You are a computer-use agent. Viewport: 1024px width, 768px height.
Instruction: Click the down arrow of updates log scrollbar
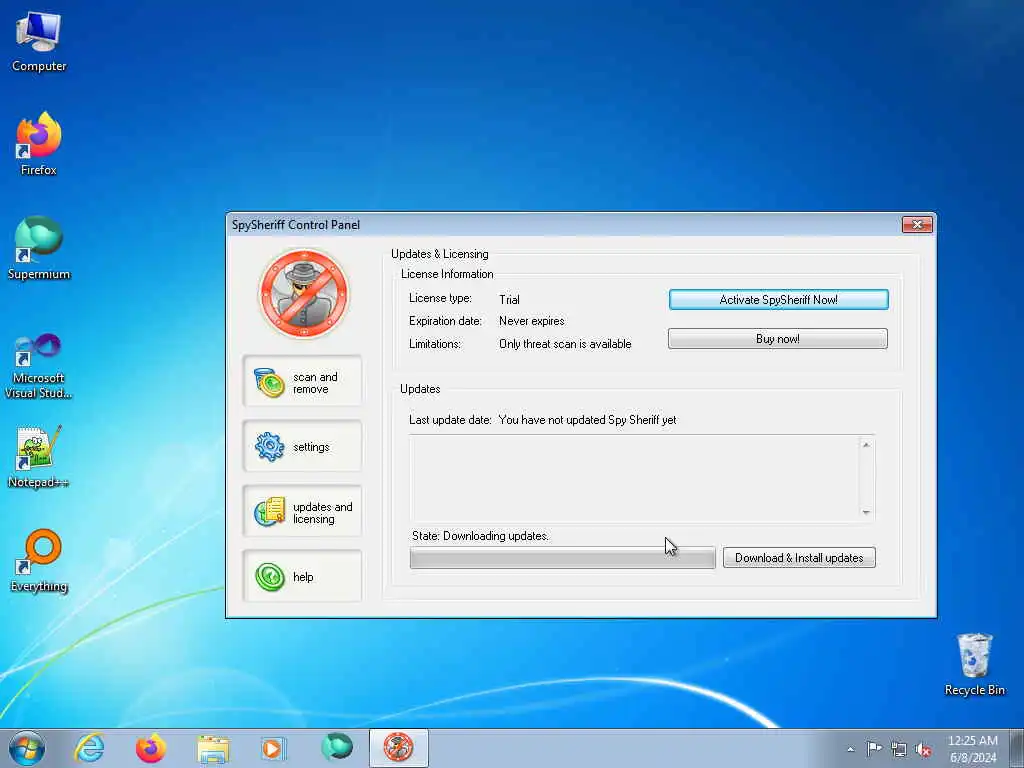point(866,513)
